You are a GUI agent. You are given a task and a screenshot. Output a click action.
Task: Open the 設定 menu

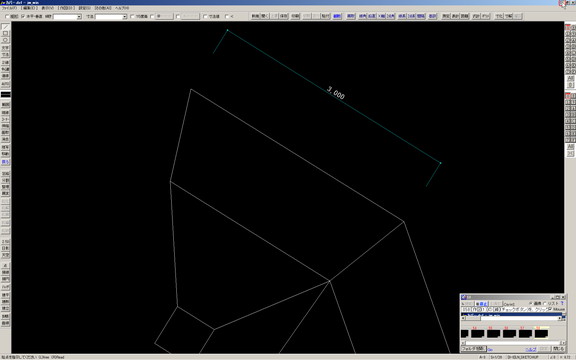(84, 8)
